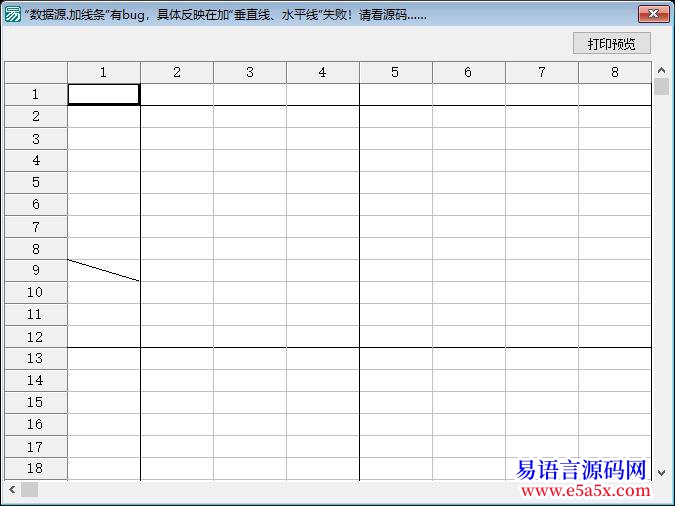
Task: Click the application icon in title bar
Action: click(12, 14)
